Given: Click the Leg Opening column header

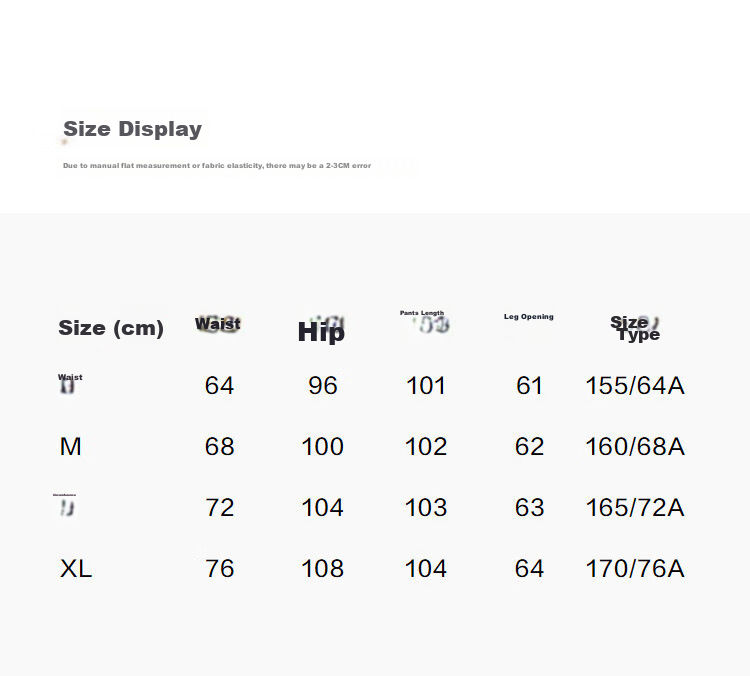Looking at the screenshot, I should pyautogui.click(x=529, y=317).
